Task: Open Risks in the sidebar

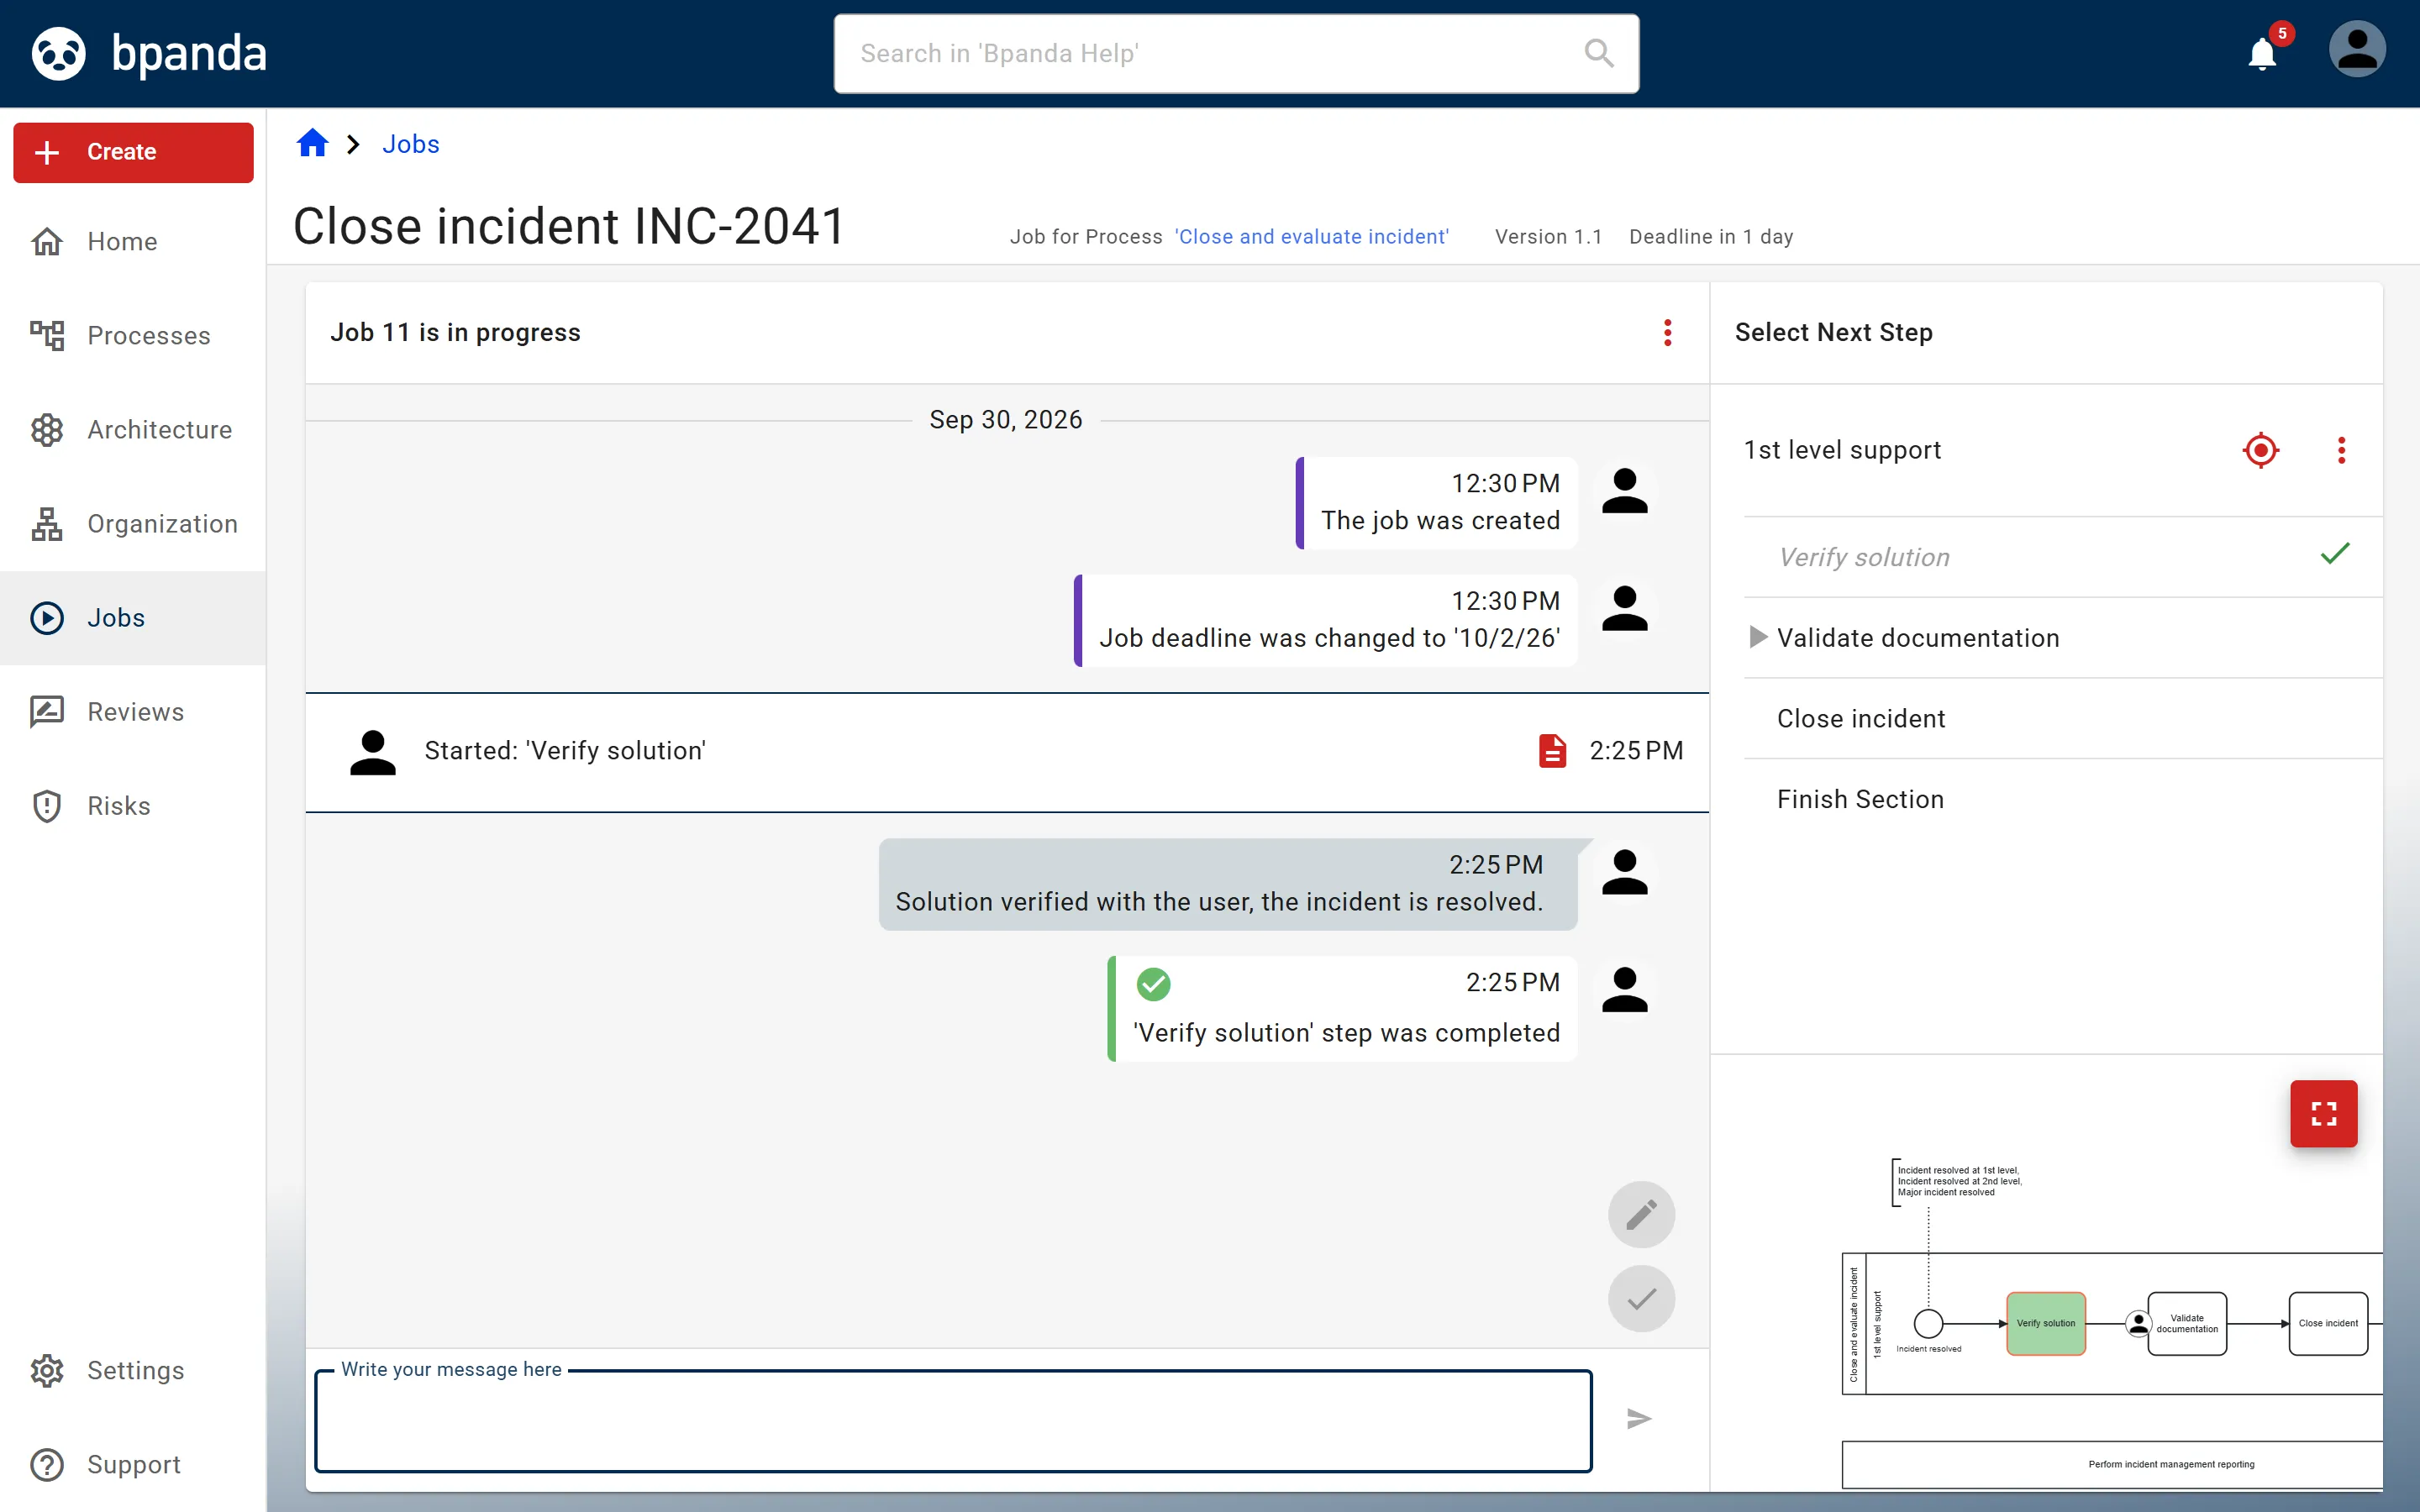Action: point(133,805)
